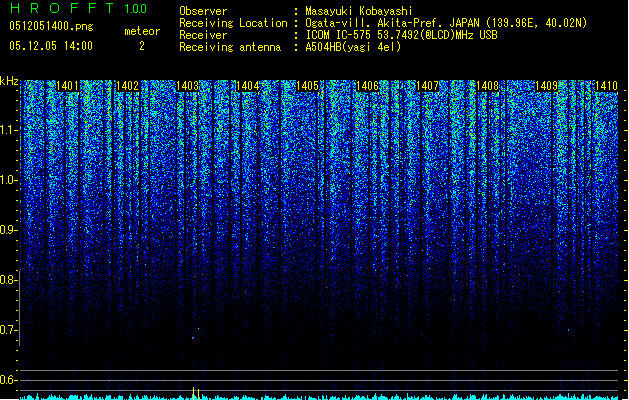629x400 pixels.
Task: Click the yellow meteor echo spike in level graph
Action: (x=195, y=393)
